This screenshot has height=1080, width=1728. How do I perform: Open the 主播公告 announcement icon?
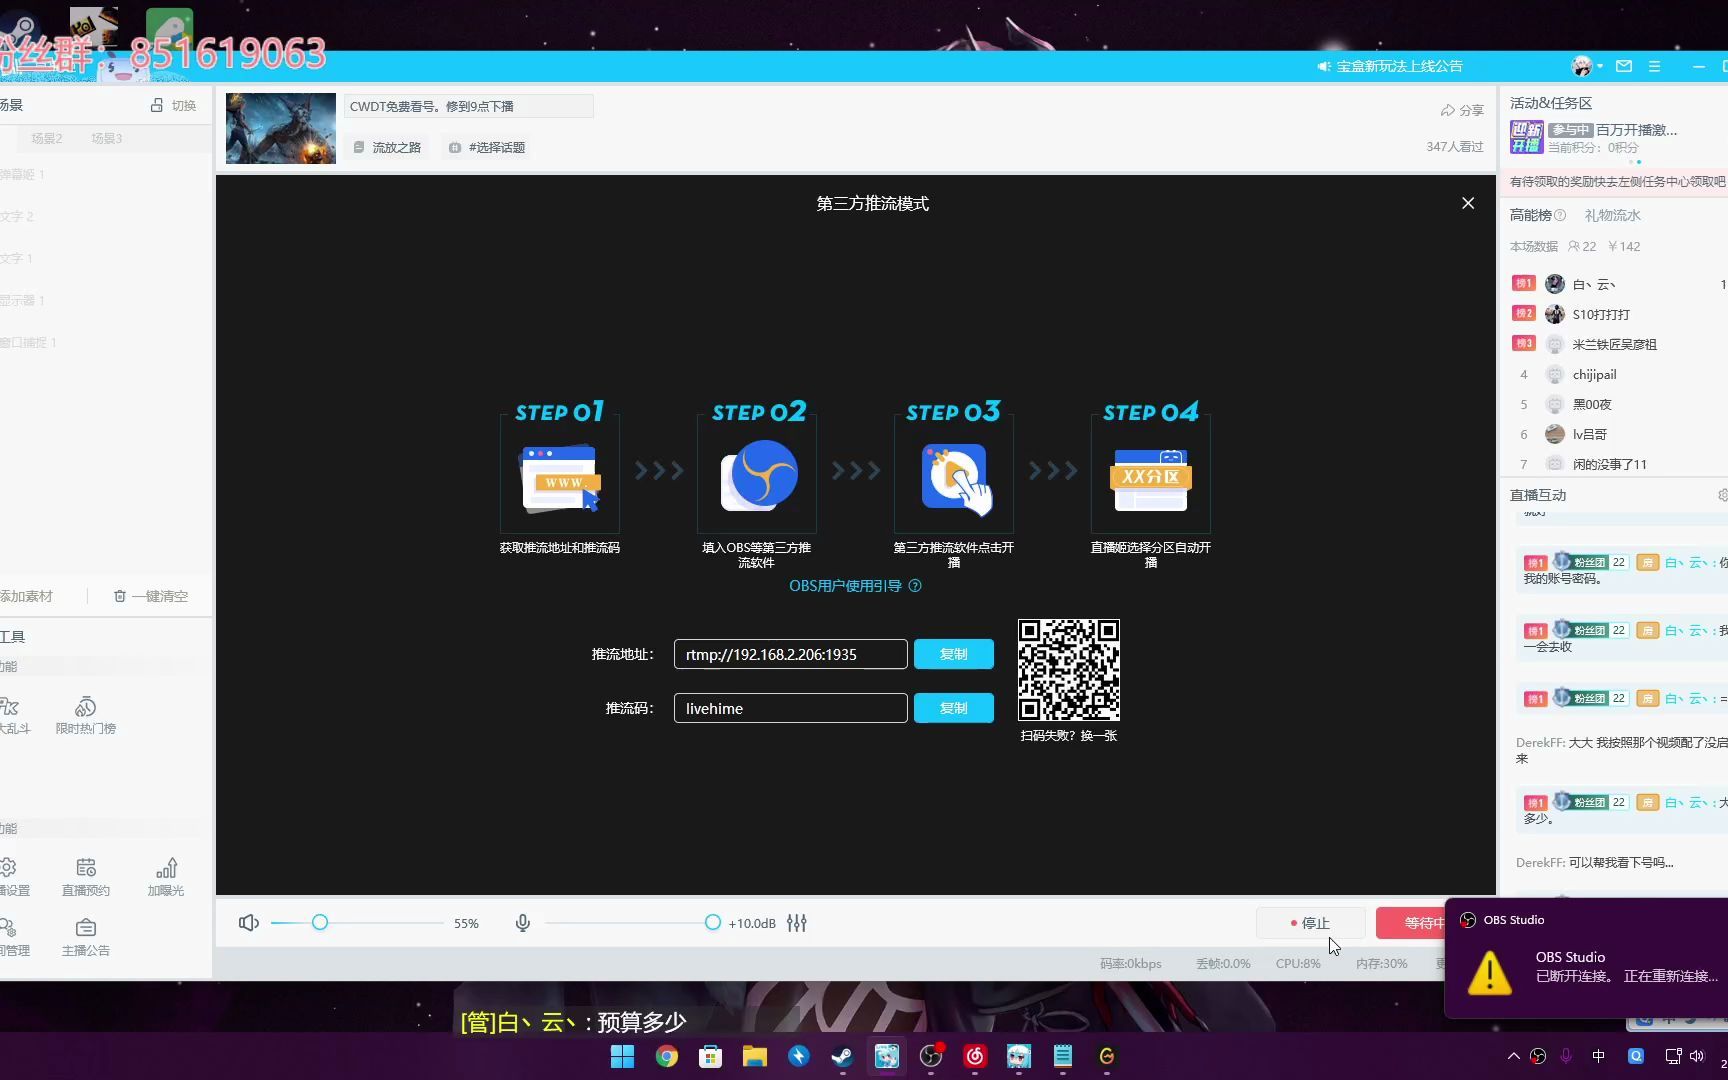click(x=86, y=938)
